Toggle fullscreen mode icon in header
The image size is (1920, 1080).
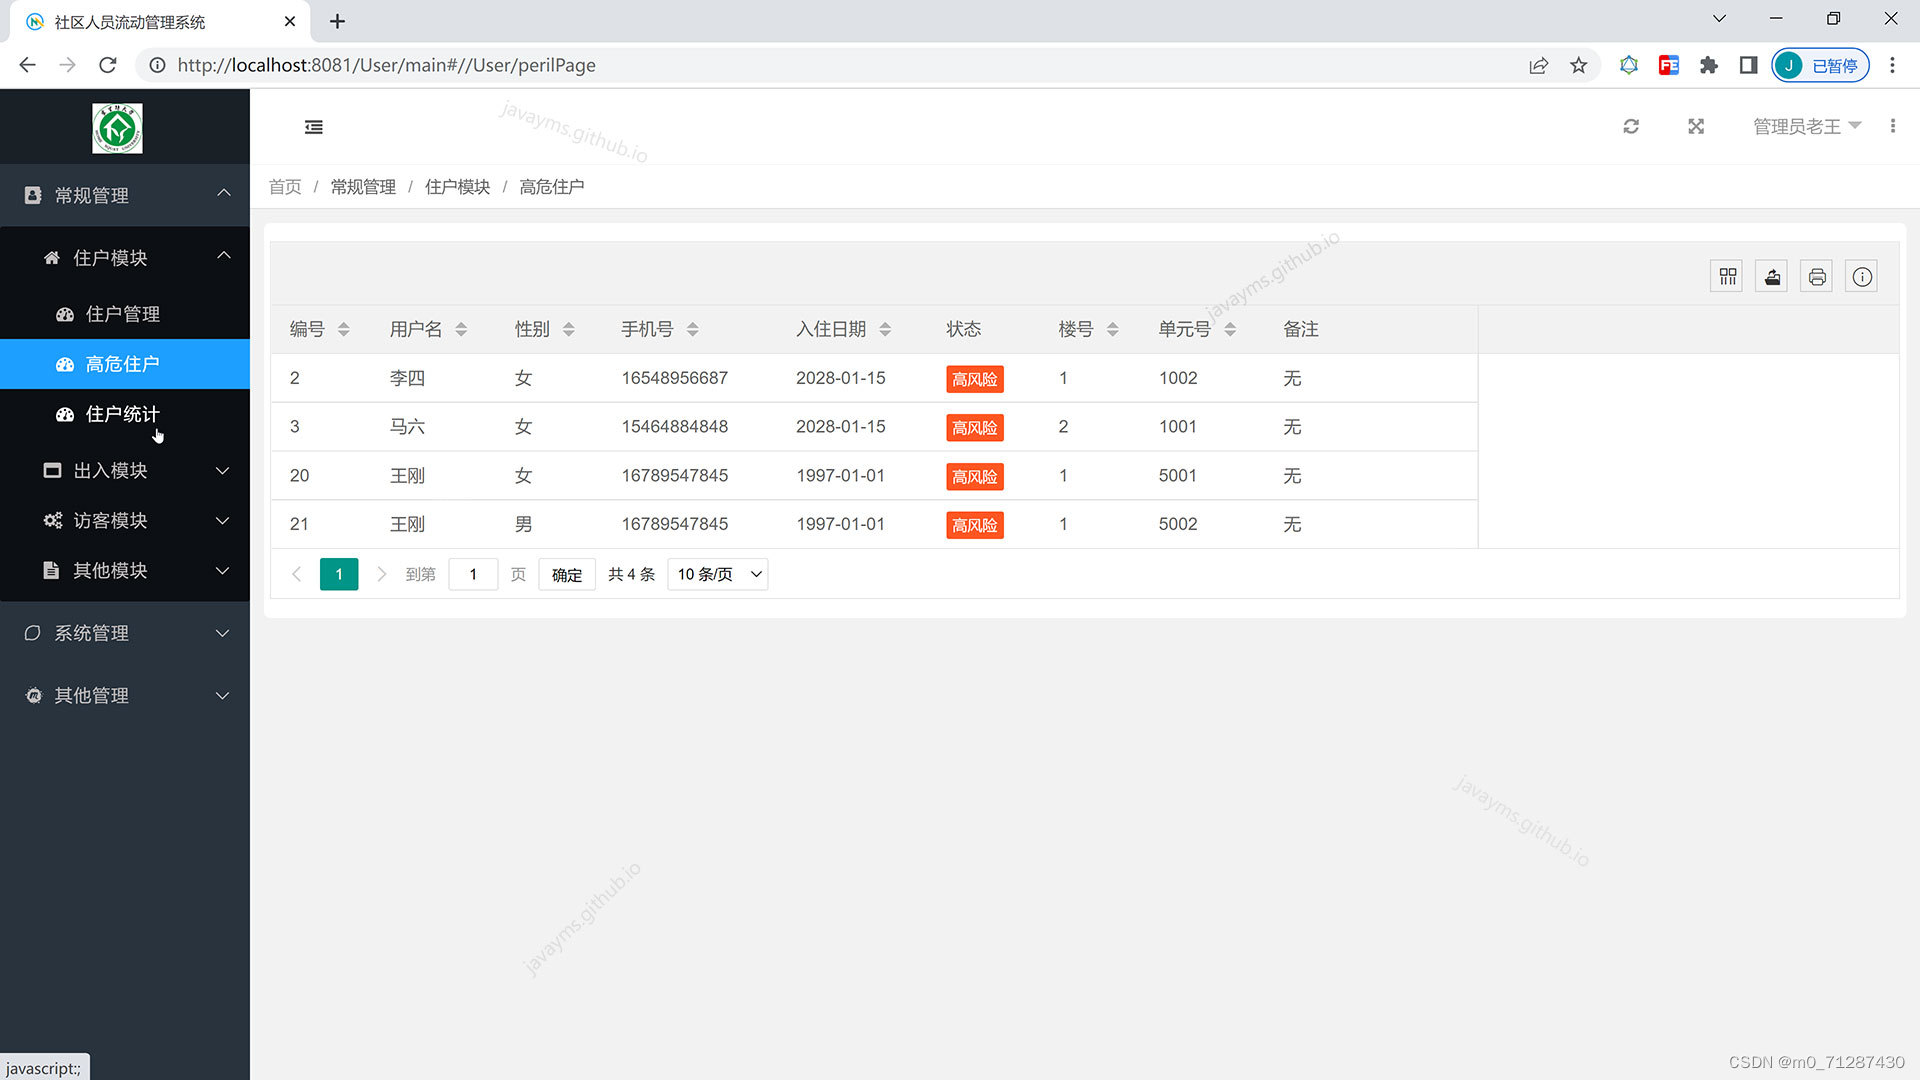[x=1696, y=127]
